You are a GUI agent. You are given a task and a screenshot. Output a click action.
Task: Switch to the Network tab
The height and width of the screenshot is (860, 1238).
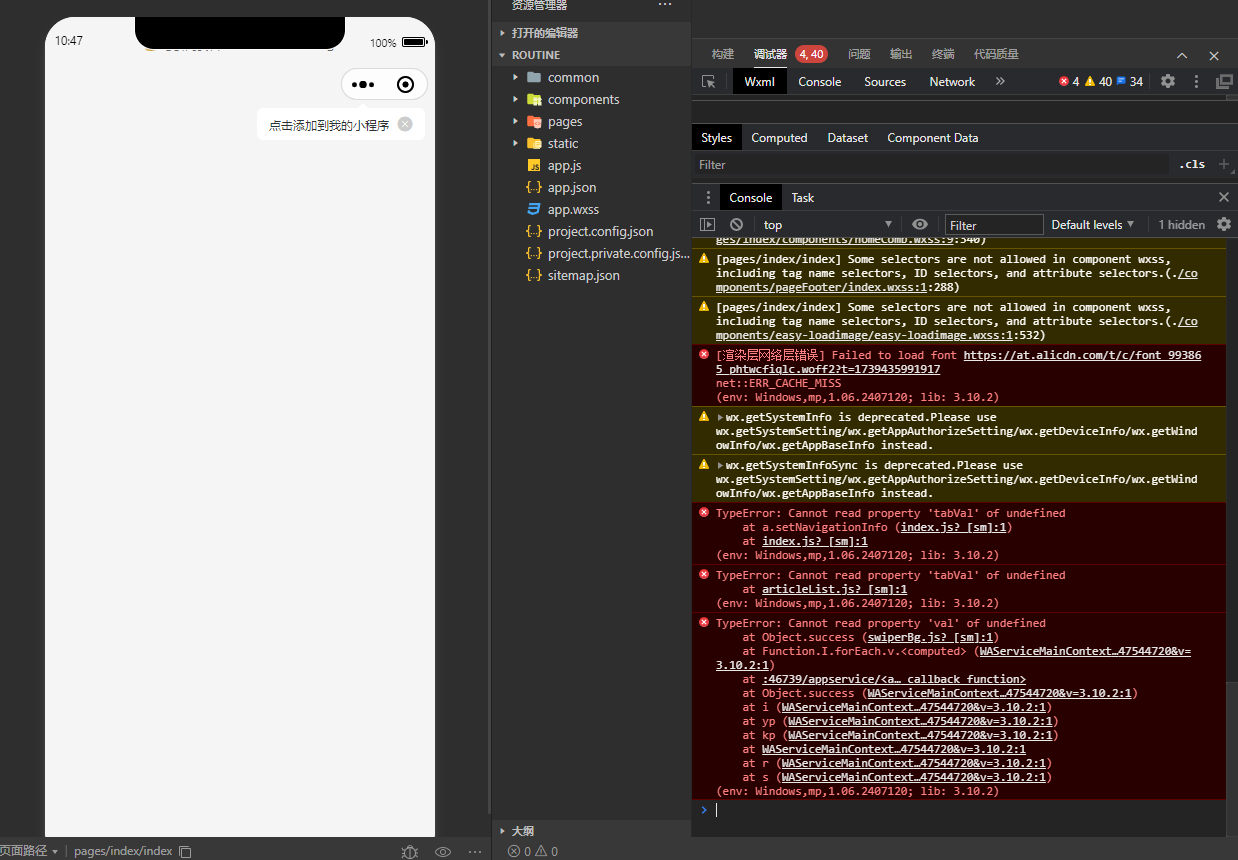[x=951, y=82]
